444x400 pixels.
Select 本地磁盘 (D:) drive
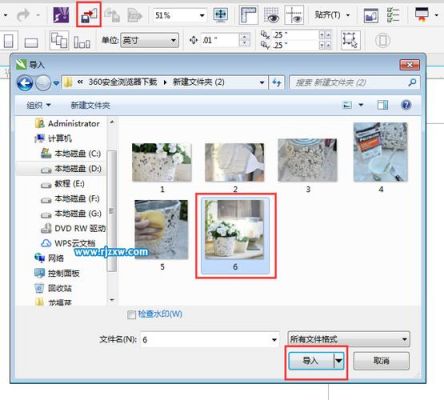(x=71, y=169)
